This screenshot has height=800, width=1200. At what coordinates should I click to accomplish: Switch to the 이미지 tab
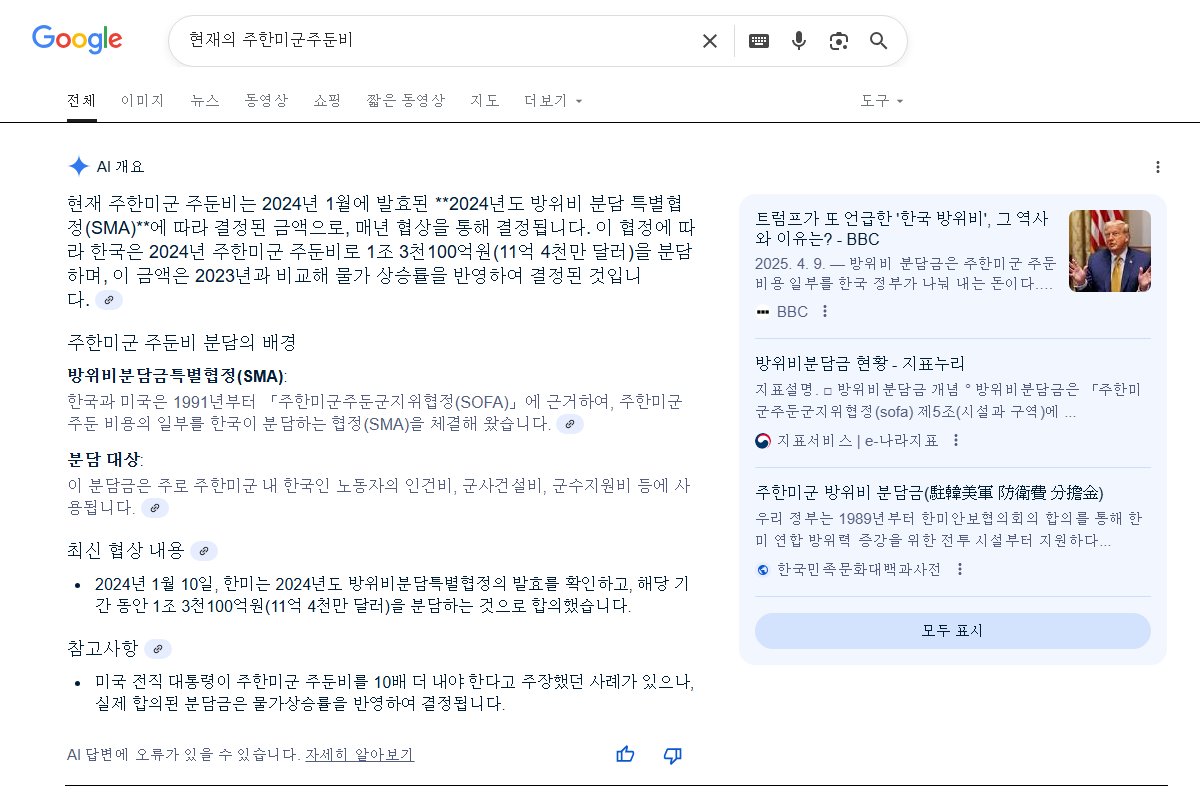pyautogui.click(x=143, y=101)
